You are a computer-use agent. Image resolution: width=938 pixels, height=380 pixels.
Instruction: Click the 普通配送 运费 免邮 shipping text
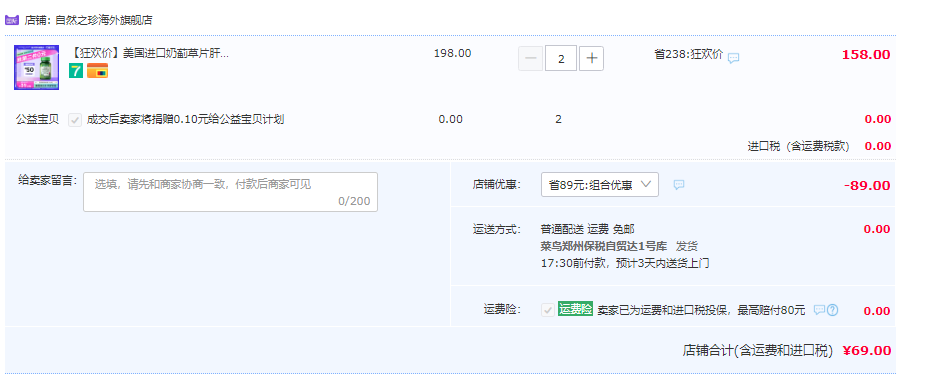(x=587, y=229)
